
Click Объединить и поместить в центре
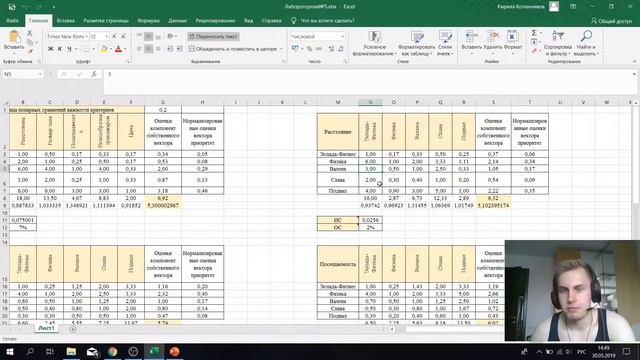233,49
